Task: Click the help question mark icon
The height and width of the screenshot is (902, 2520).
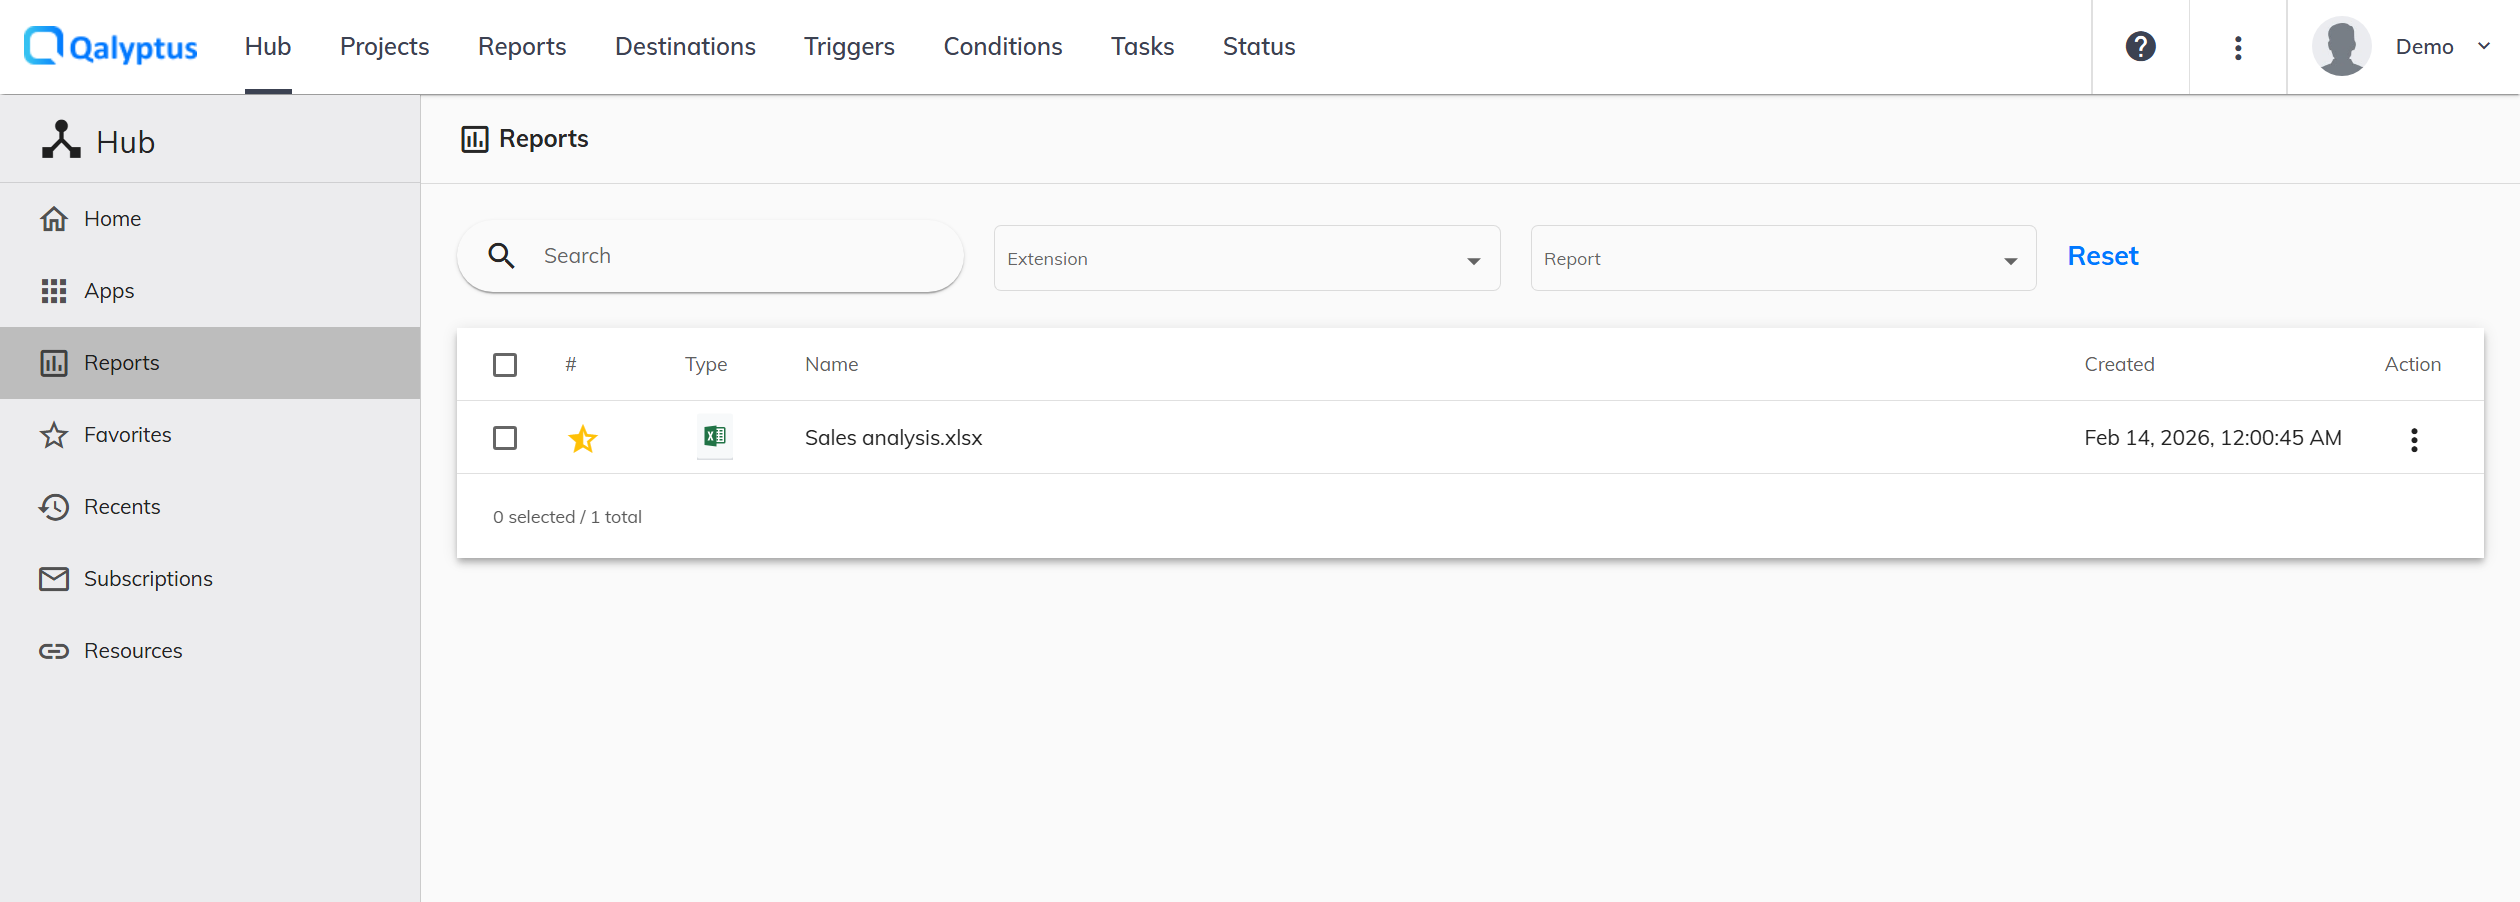Action: [2140, 47]
